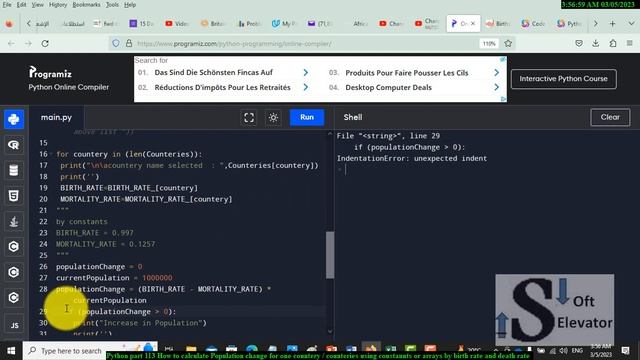Show site security info padlock
This screenshot has width=640, height=360.
(129, 43)
